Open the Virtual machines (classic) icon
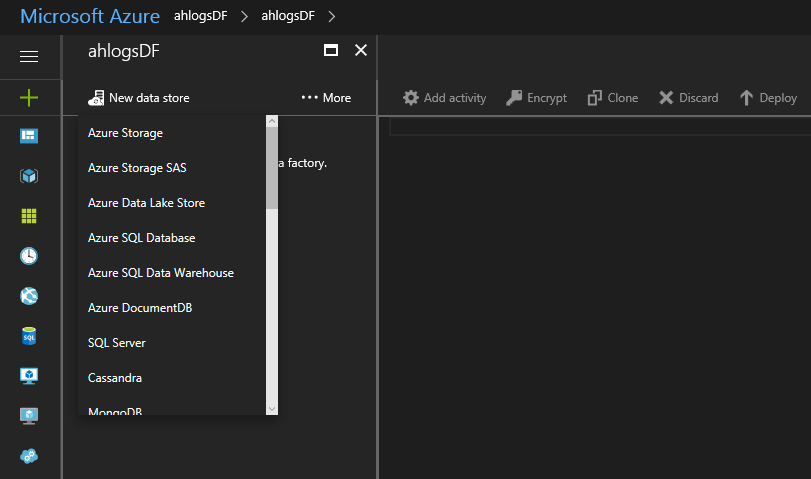Screen dimensions: 811x479 pyautogui.click(x=29, y=416)
